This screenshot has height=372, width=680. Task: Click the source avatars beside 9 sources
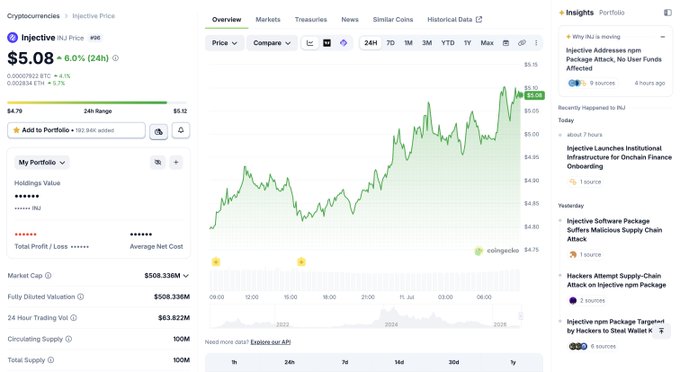coord(576,83)
